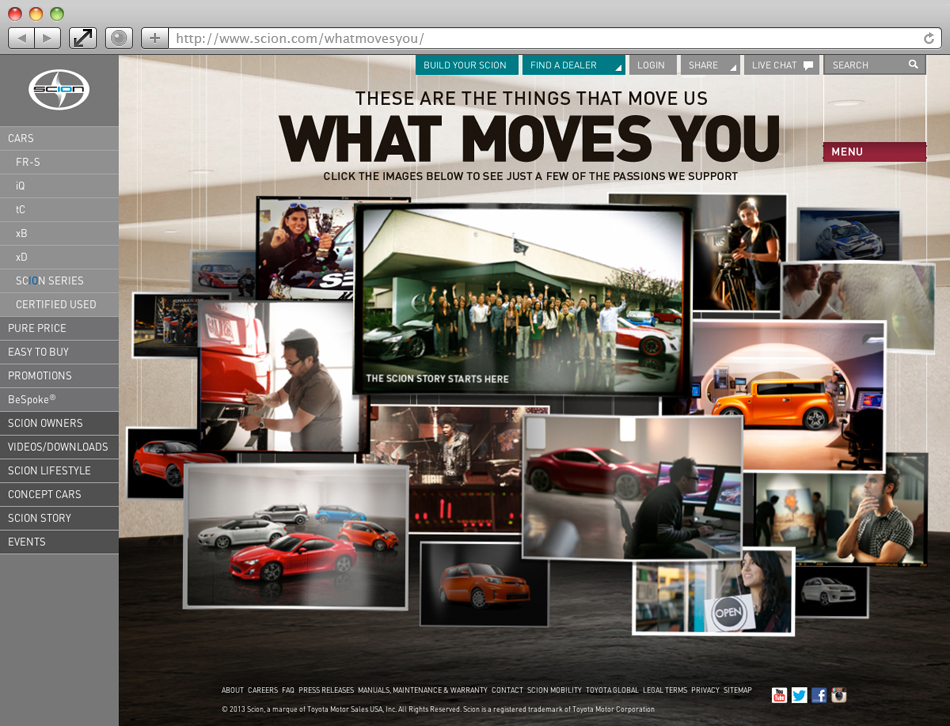Expand the Share dropdown

[x=710, y=65]
